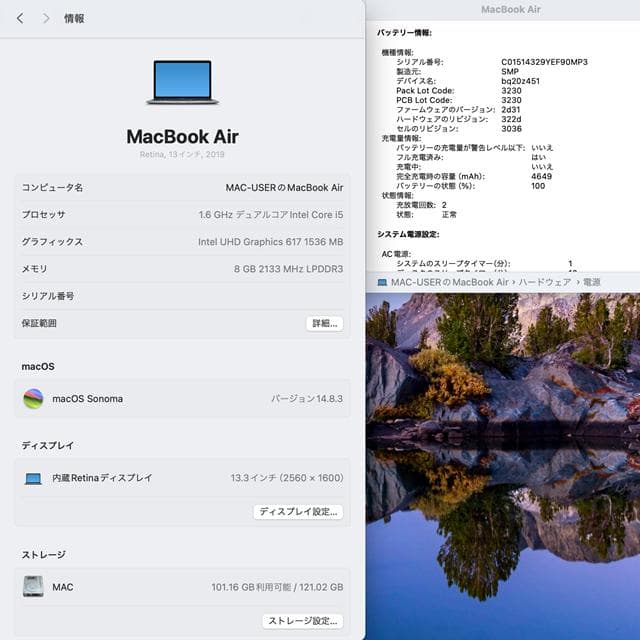The image size is (640, 640).
Task: Click the MAC volume name
Action: pos(63,587)
